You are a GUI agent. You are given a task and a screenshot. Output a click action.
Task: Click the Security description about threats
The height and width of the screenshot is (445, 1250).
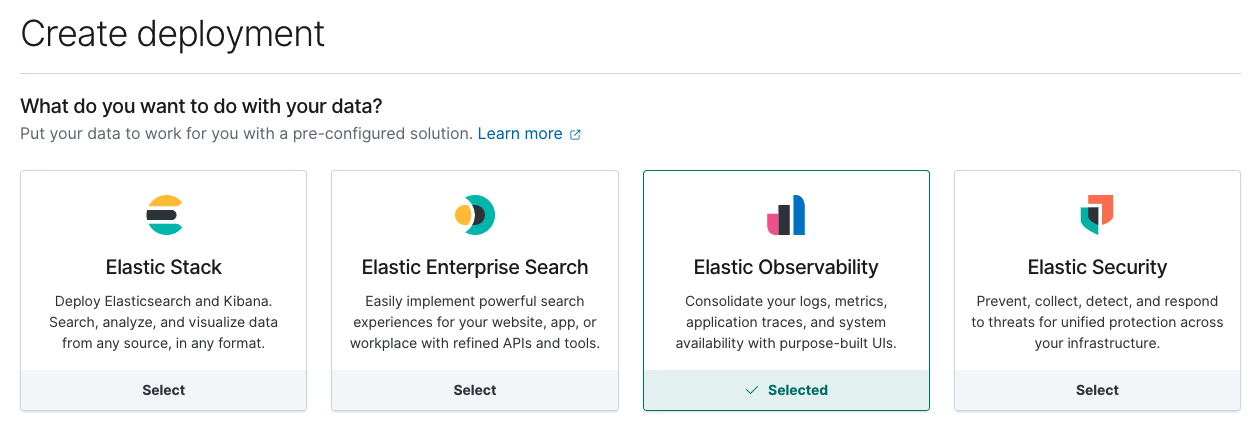click(x=1097, y=322)
